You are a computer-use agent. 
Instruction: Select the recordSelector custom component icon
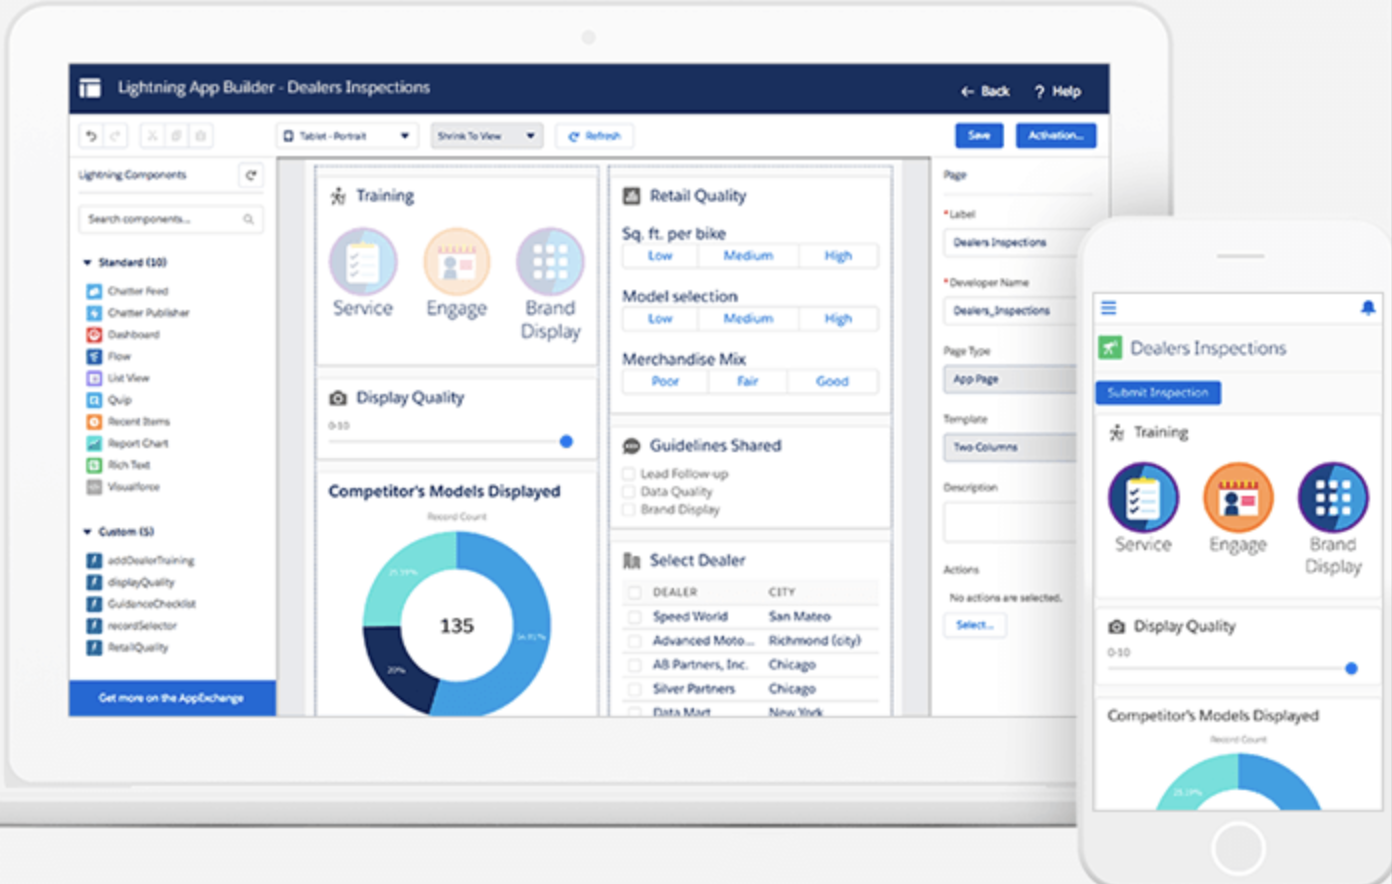(x=94, y=626)
